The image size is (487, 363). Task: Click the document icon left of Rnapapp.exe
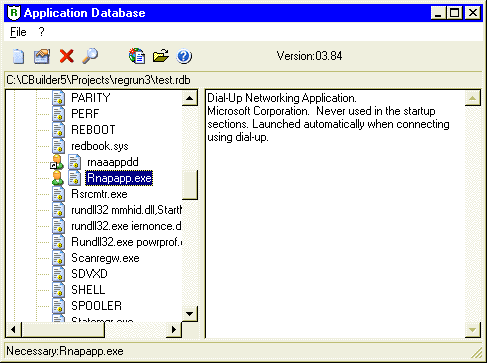(x=75, y=178)
